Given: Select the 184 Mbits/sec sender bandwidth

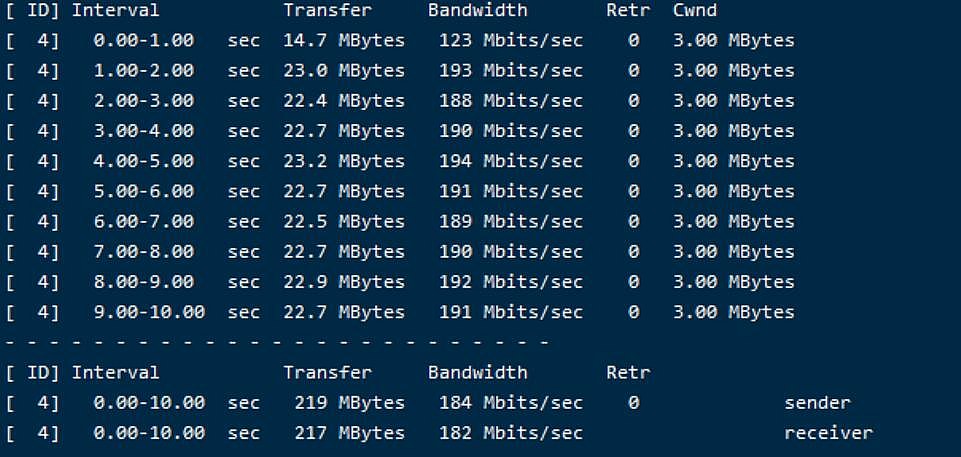Looking at the screenshot, I should click(511, 402).
